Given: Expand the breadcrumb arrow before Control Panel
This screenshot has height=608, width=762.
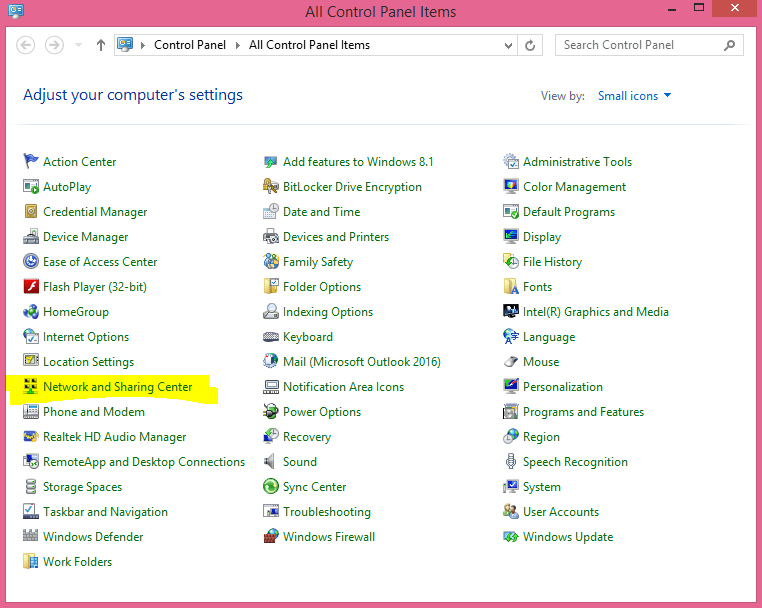Looking at the screenshot, I should tap(143, 45).
